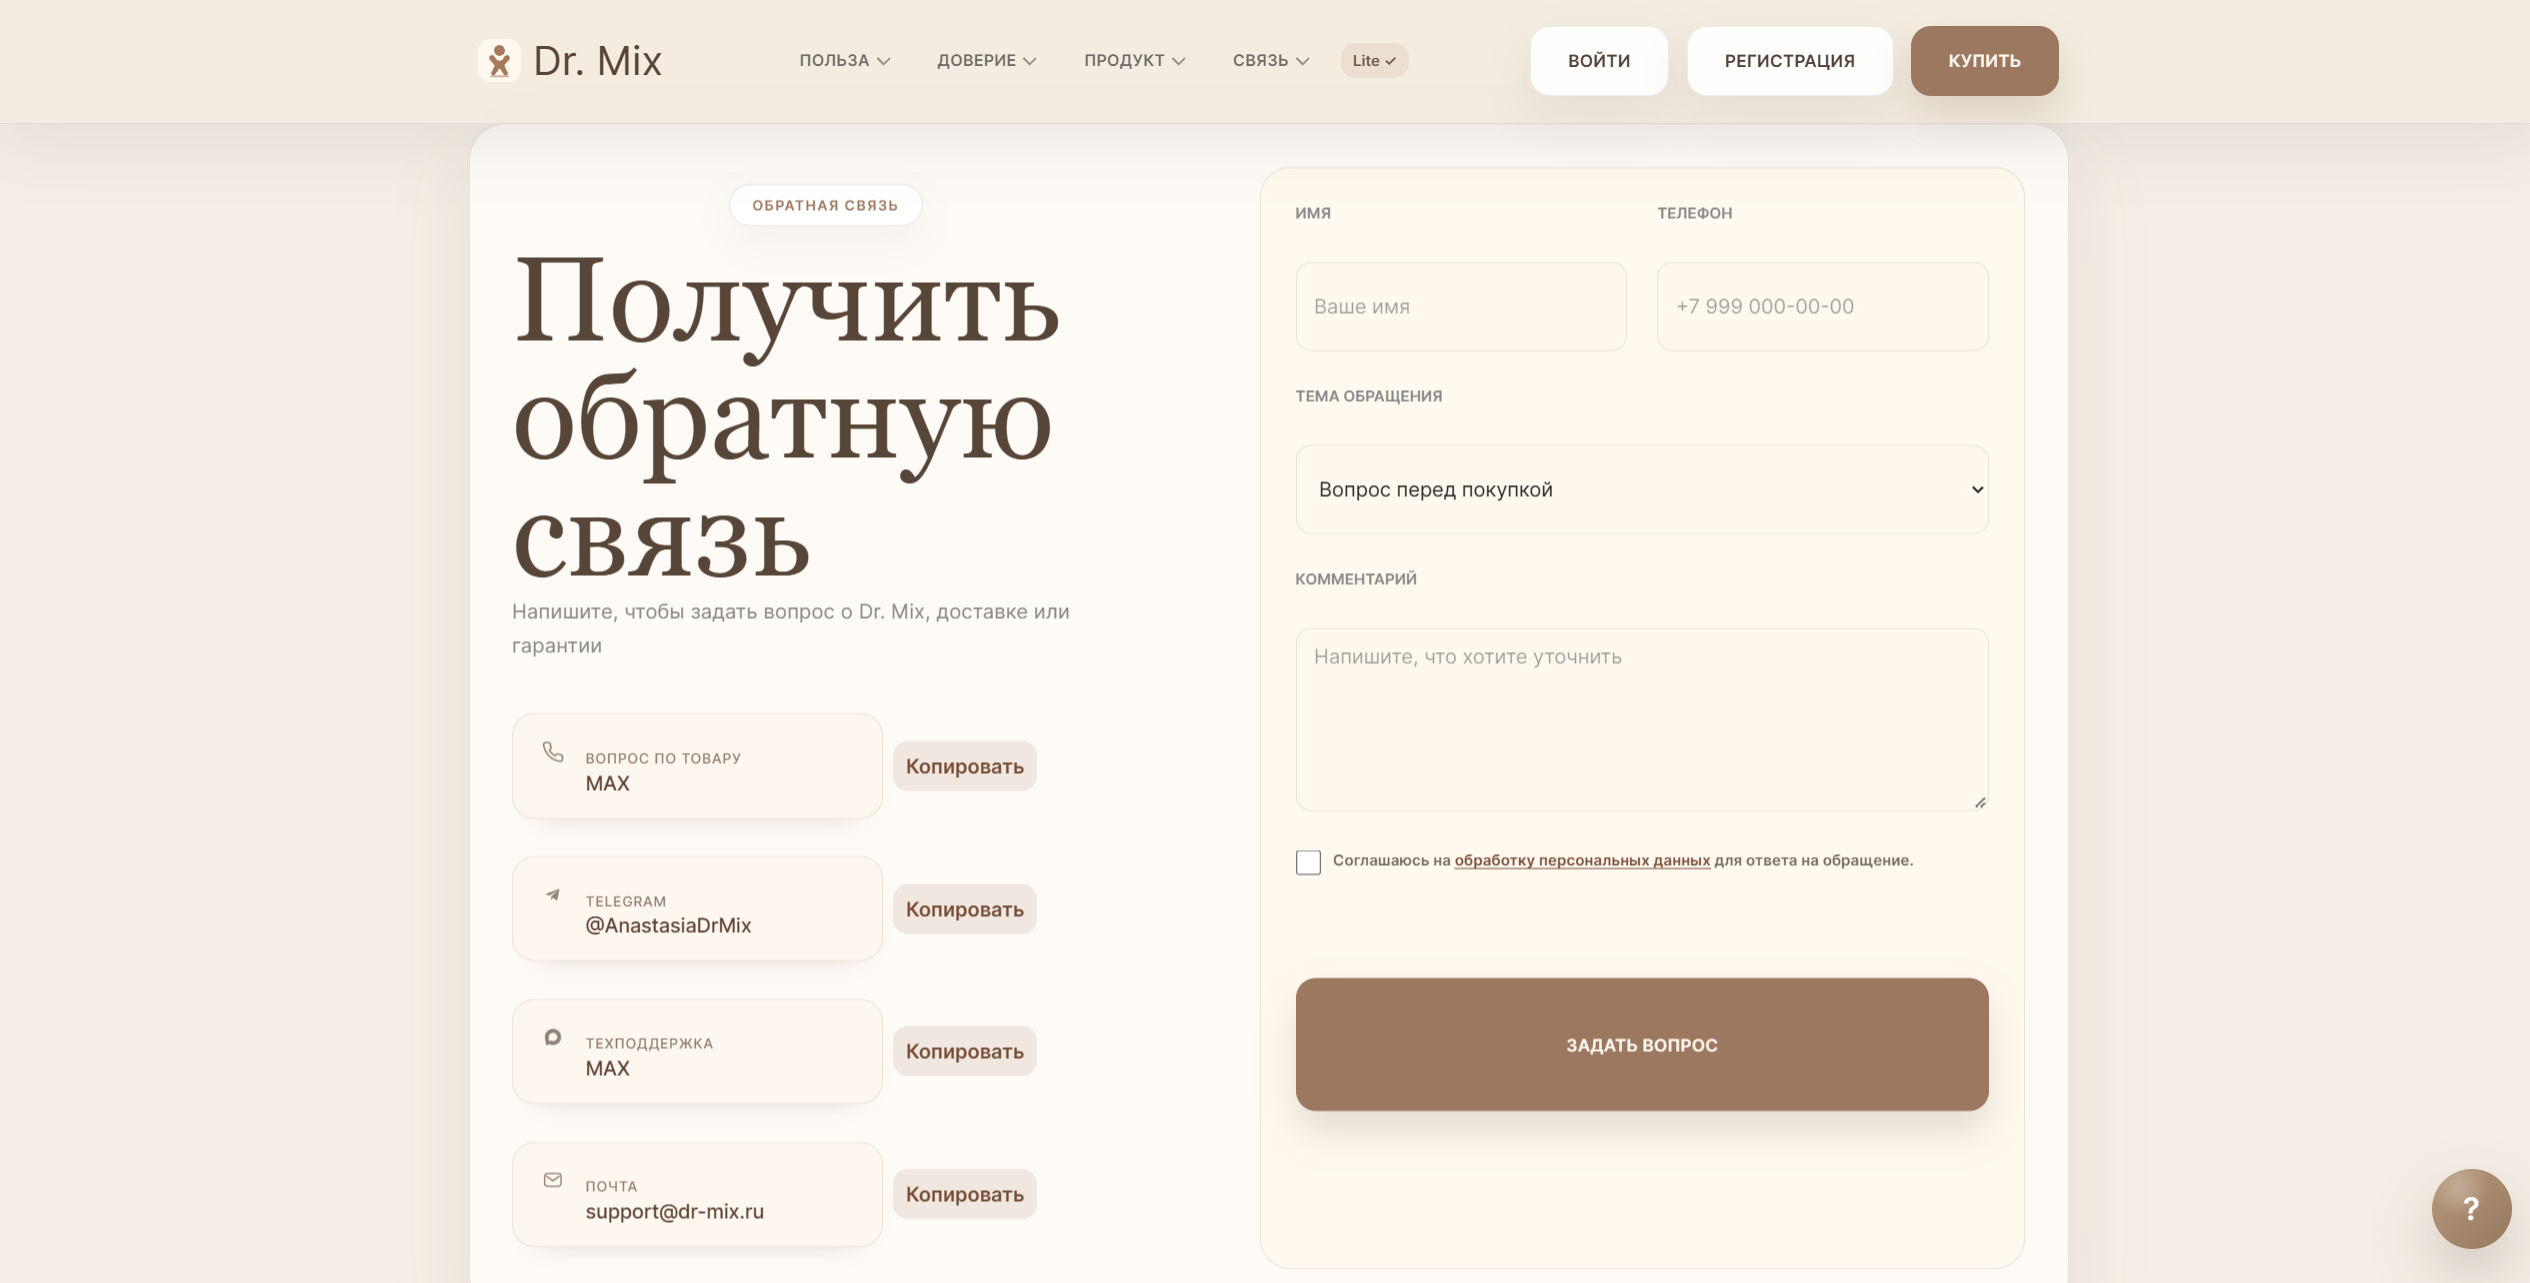Image resolution: width=2530 pixels, height=1283 pixels.
Task: Expand the Доверие navigation menu
Action: click(986, 61)
